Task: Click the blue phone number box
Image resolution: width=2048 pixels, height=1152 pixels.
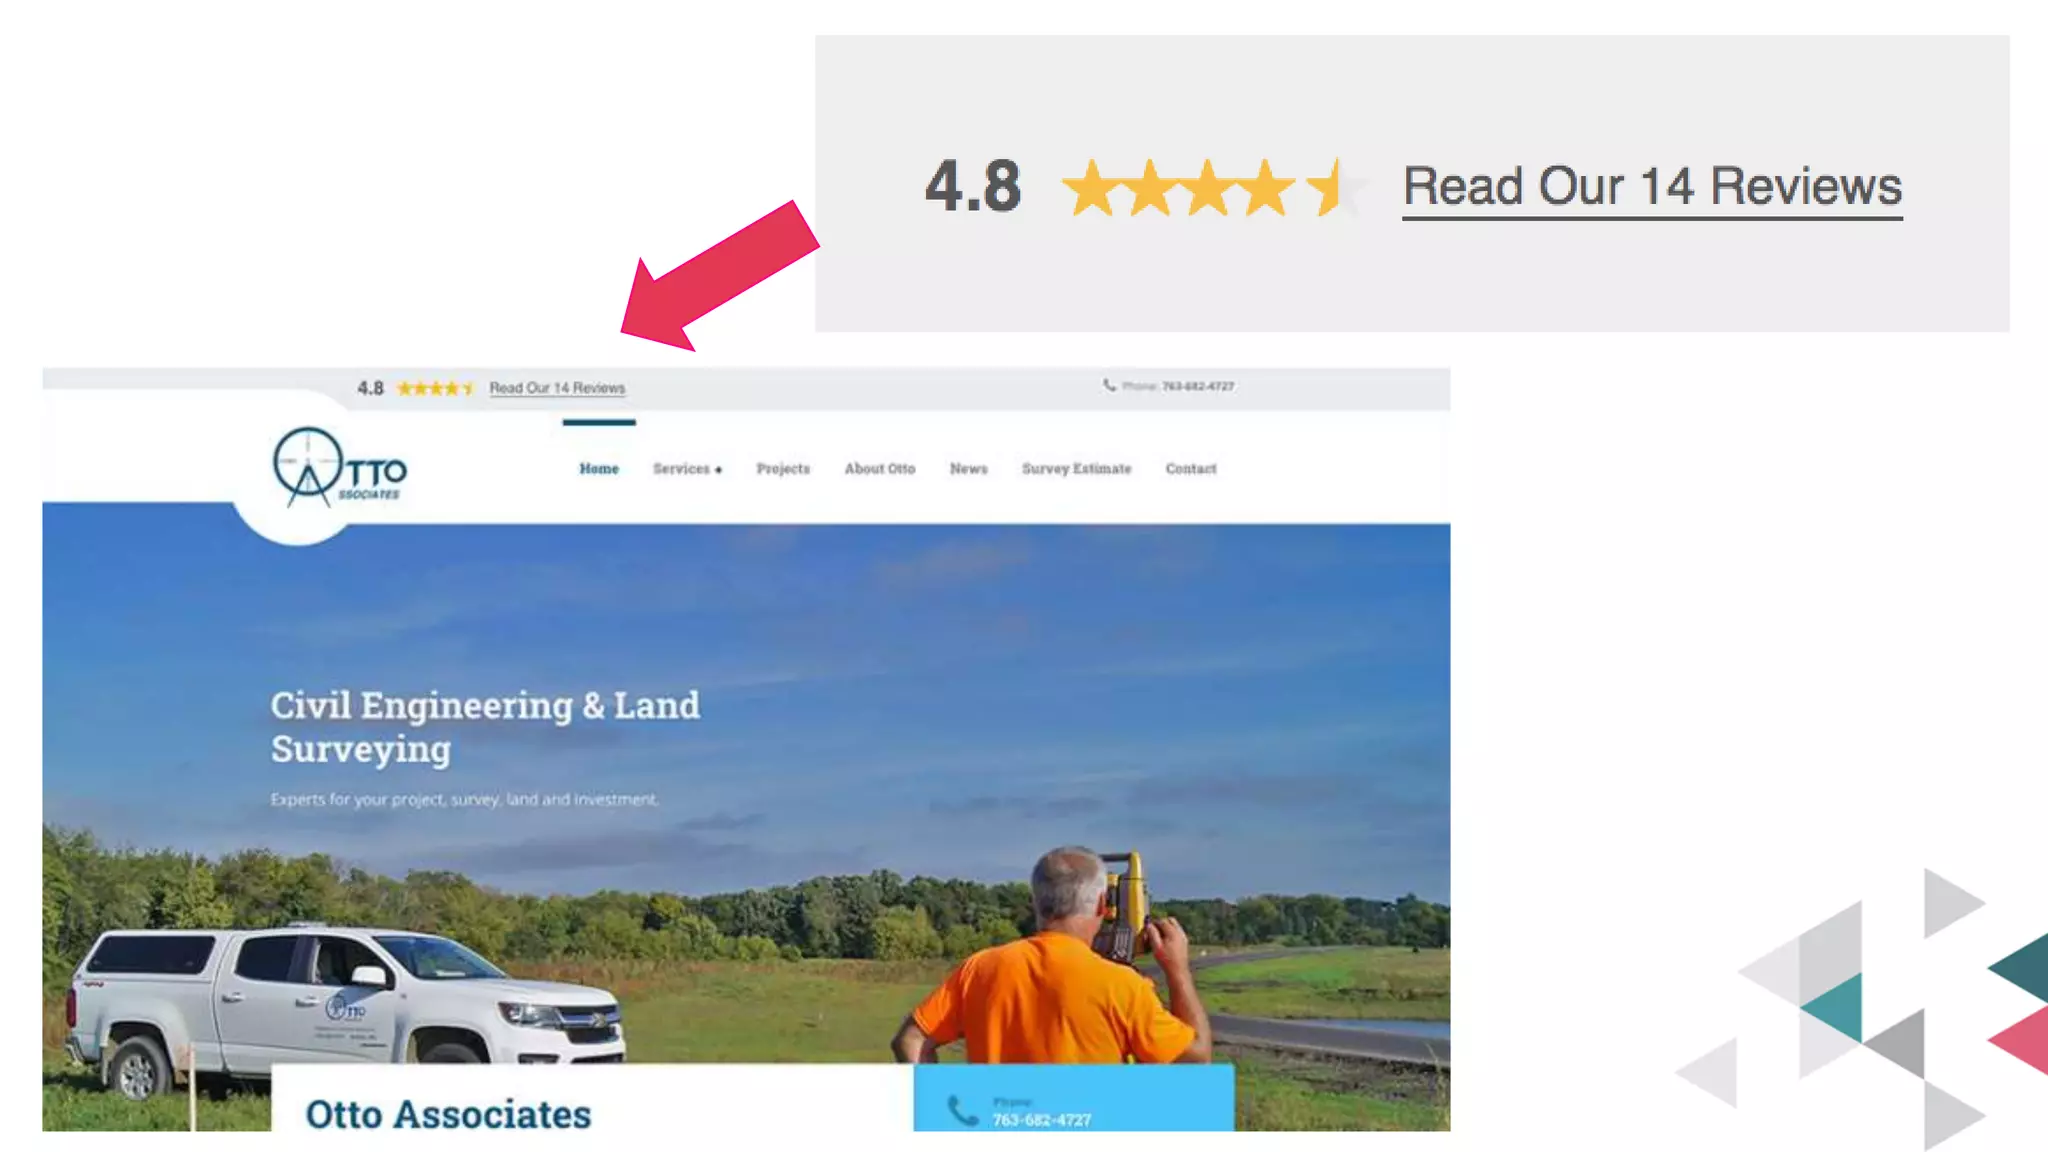Action: coord(1074,1097)
